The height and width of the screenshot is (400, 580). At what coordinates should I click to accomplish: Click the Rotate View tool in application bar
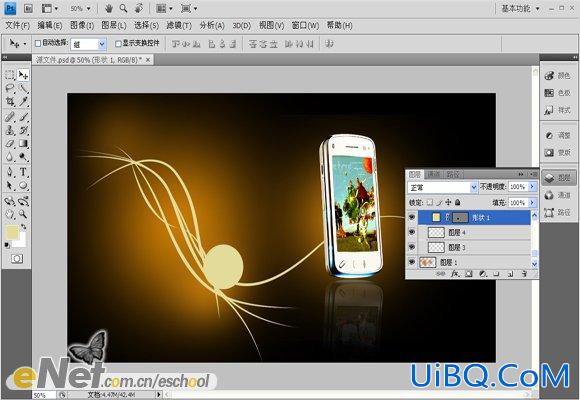pos(139,9)
